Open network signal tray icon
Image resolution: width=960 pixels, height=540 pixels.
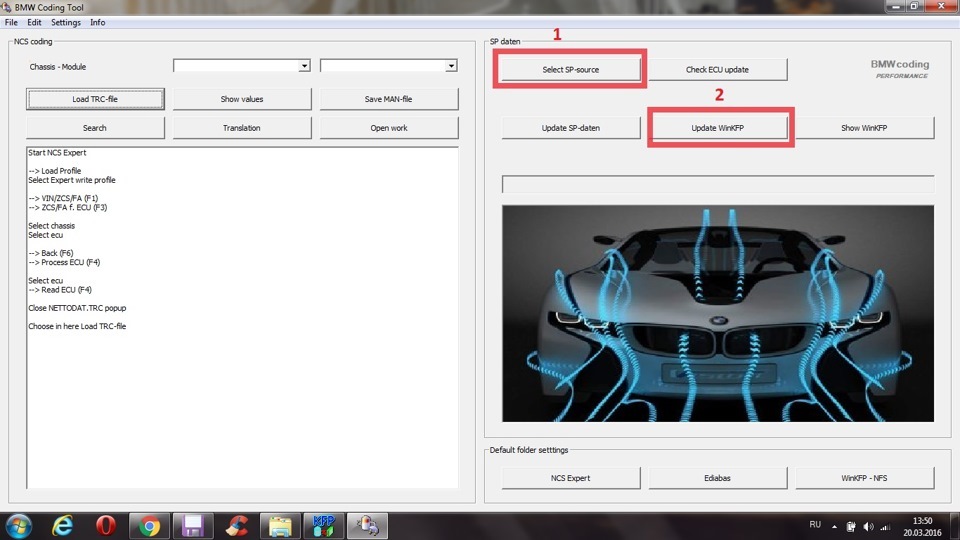885,527
